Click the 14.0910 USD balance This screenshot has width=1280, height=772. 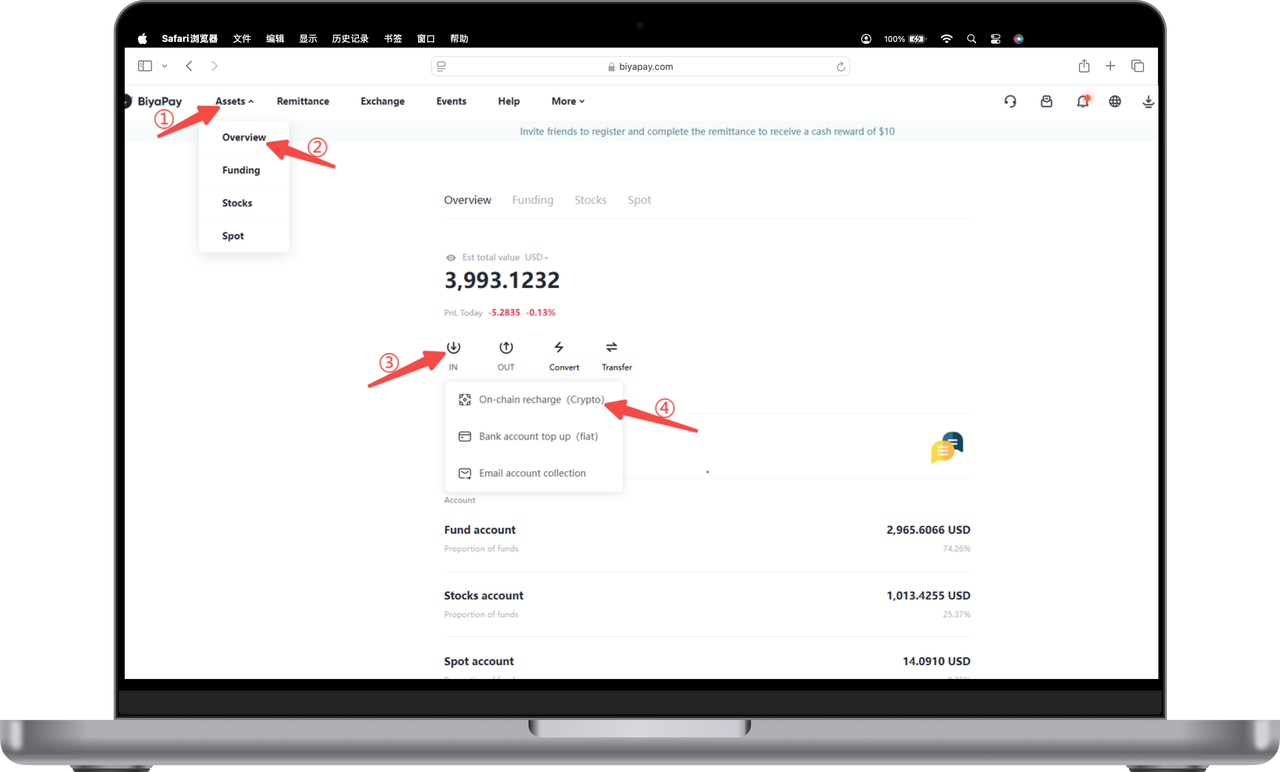(x=936, y=661)
